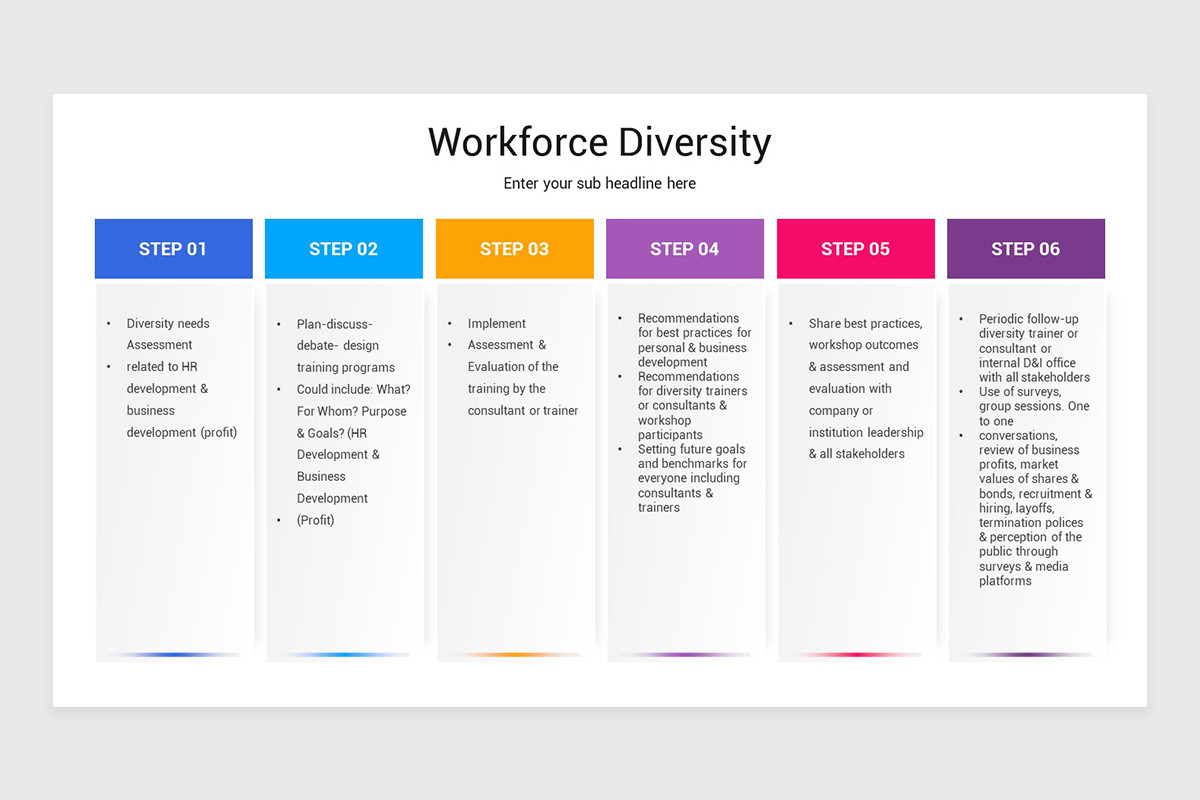Select the STEP 03 header banner
The width and height of the screenshot is (1200, 800).
click(x=514, y=248)
